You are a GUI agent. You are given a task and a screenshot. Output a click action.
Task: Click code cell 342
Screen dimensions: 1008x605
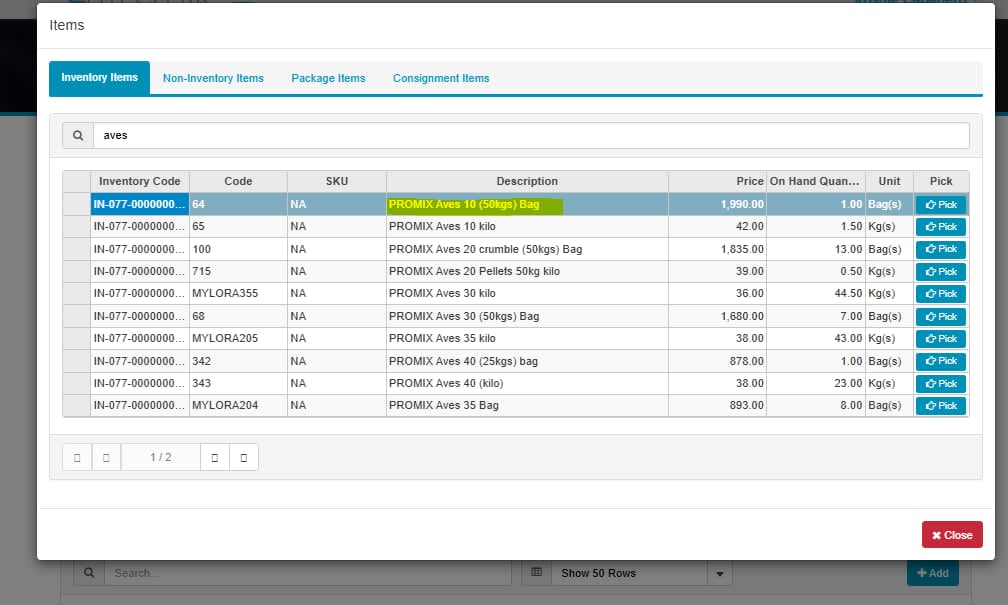click(238, 361)
